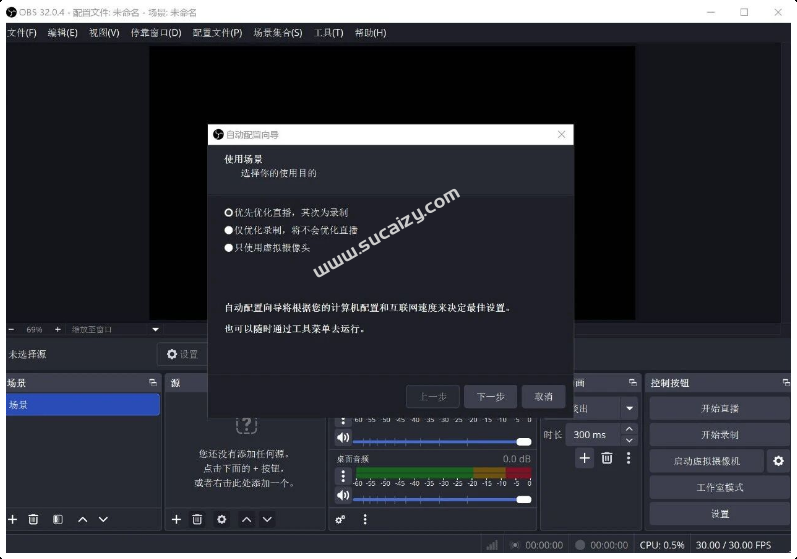
Task: Toggle 工作室模式 button
Action: [720, 487]
